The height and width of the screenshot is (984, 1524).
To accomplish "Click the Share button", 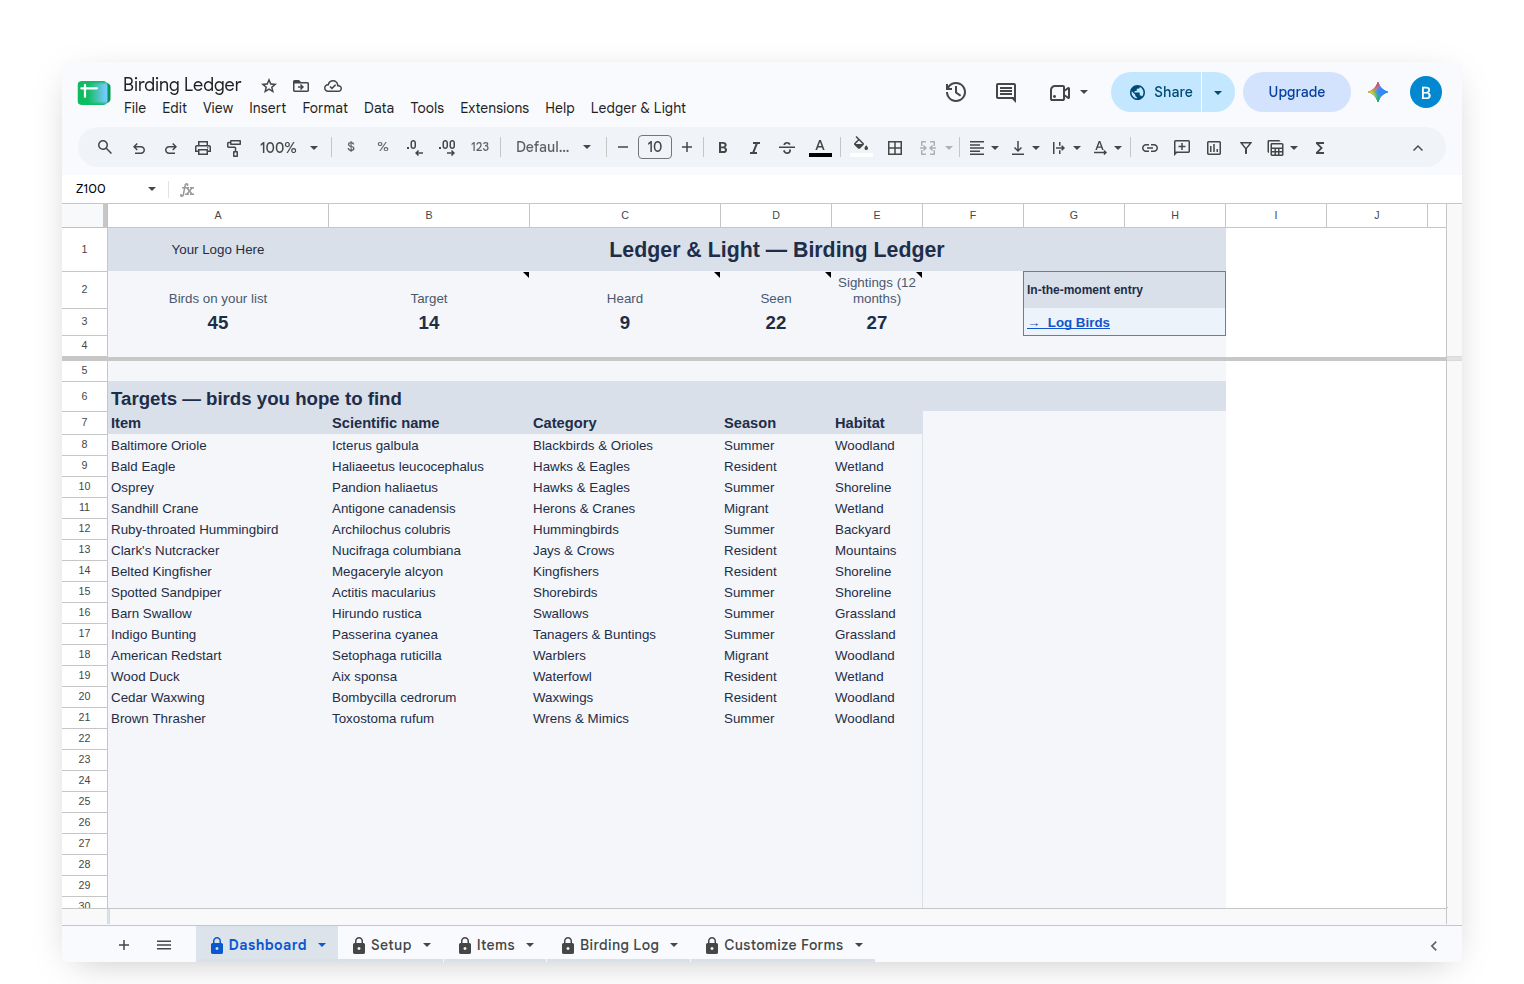I will pos(1160,92).
